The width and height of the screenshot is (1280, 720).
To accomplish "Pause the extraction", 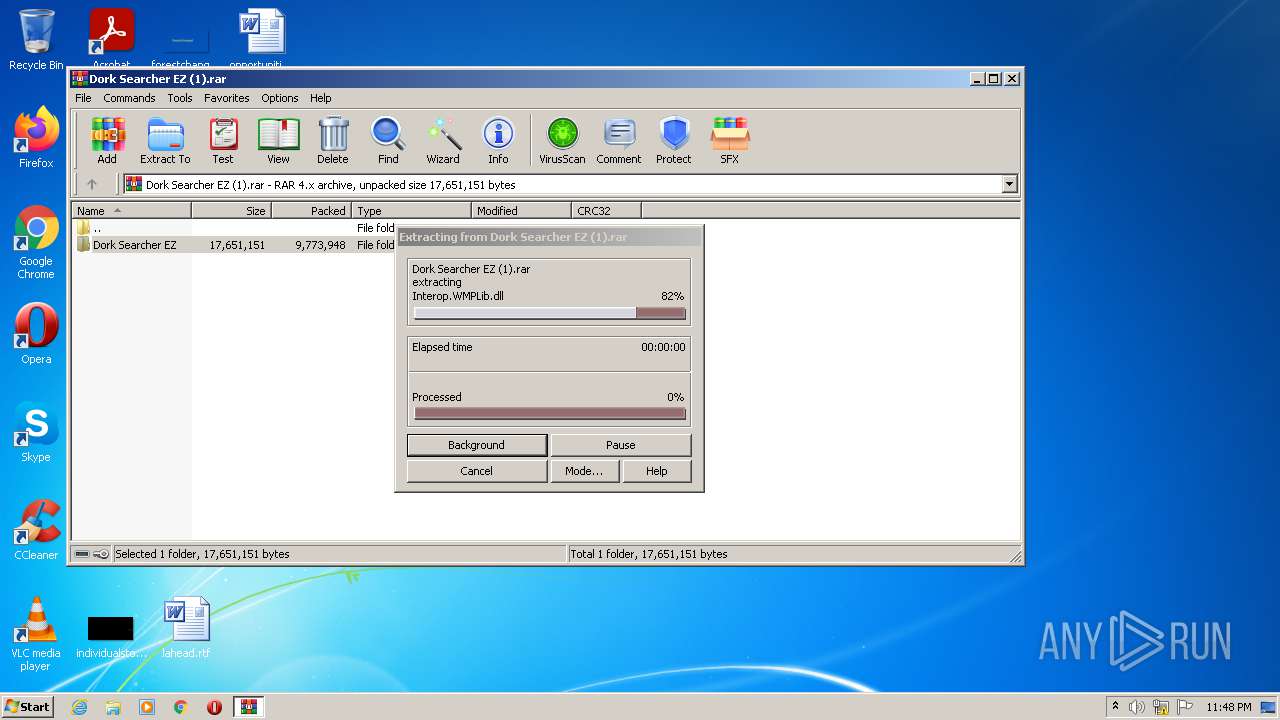I will click(x=620, y=445).
